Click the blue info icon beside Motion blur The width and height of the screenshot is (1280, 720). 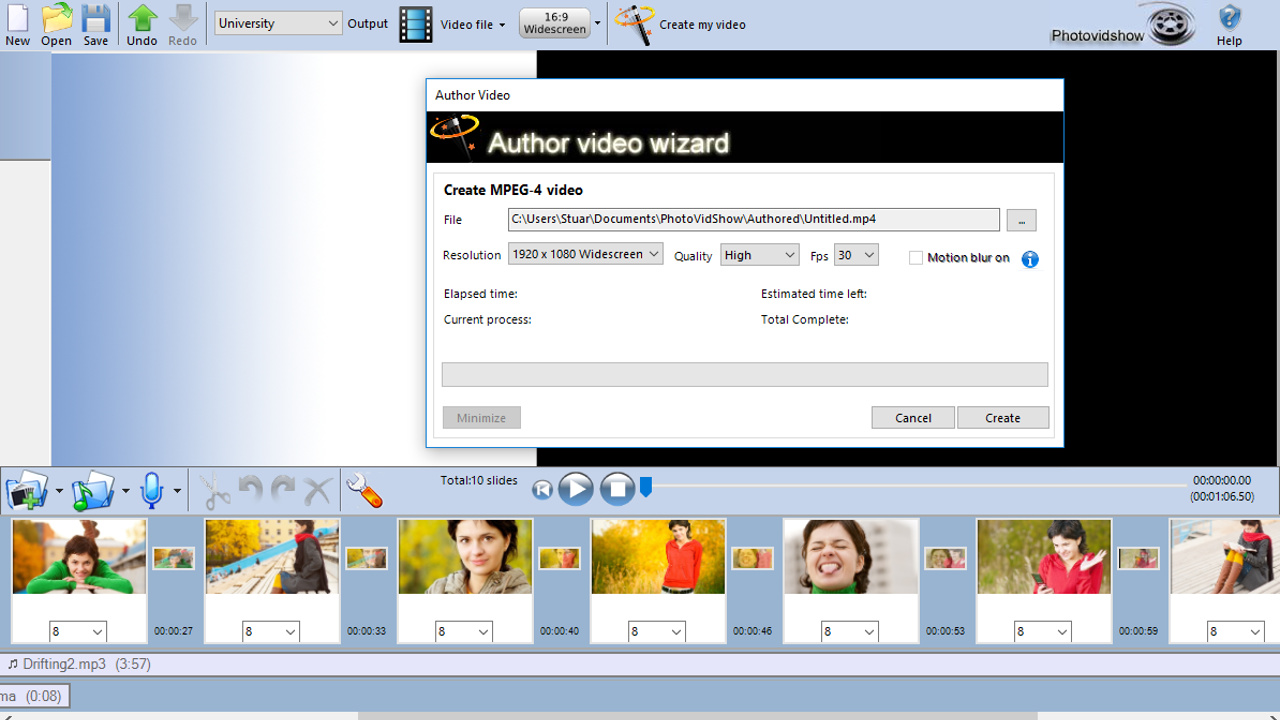pyautogui.click(x=1030, y=259)
